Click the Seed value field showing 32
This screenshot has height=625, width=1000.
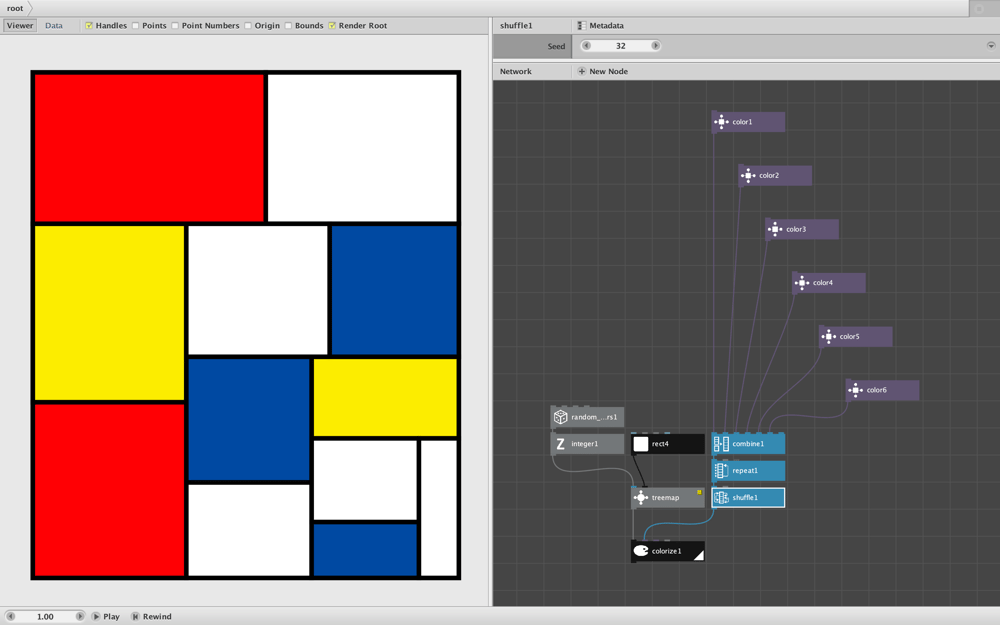click(x=621, y=46)
